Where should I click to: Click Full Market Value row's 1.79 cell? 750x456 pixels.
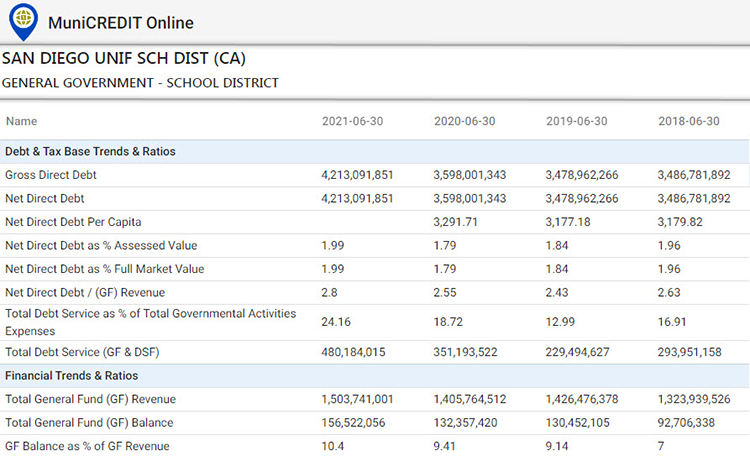(445, 269)
